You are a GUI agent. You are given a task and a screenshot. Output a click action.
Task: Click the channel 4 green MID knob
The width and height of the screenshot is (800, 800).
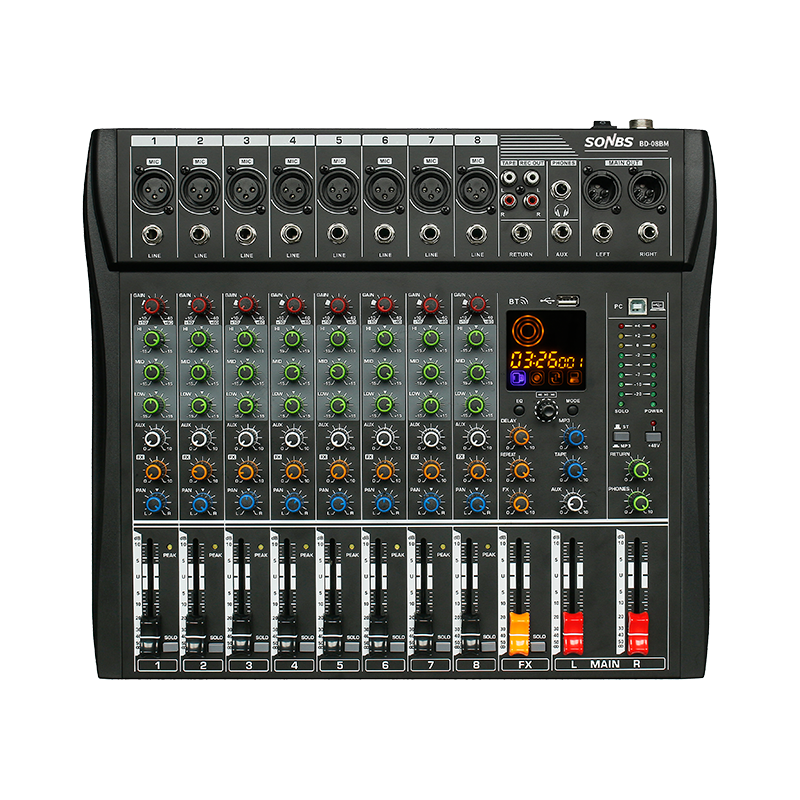click(x=290, y=373)
